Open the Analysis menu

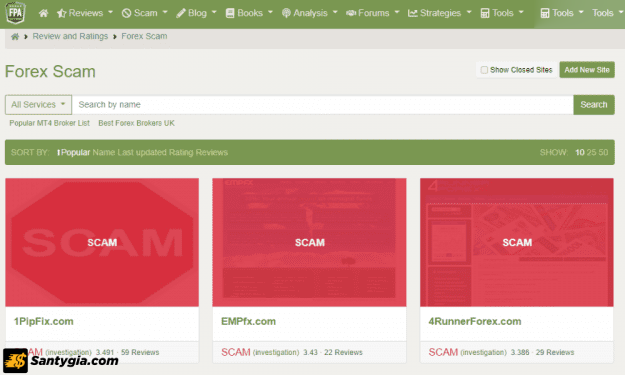coord(310,13)
